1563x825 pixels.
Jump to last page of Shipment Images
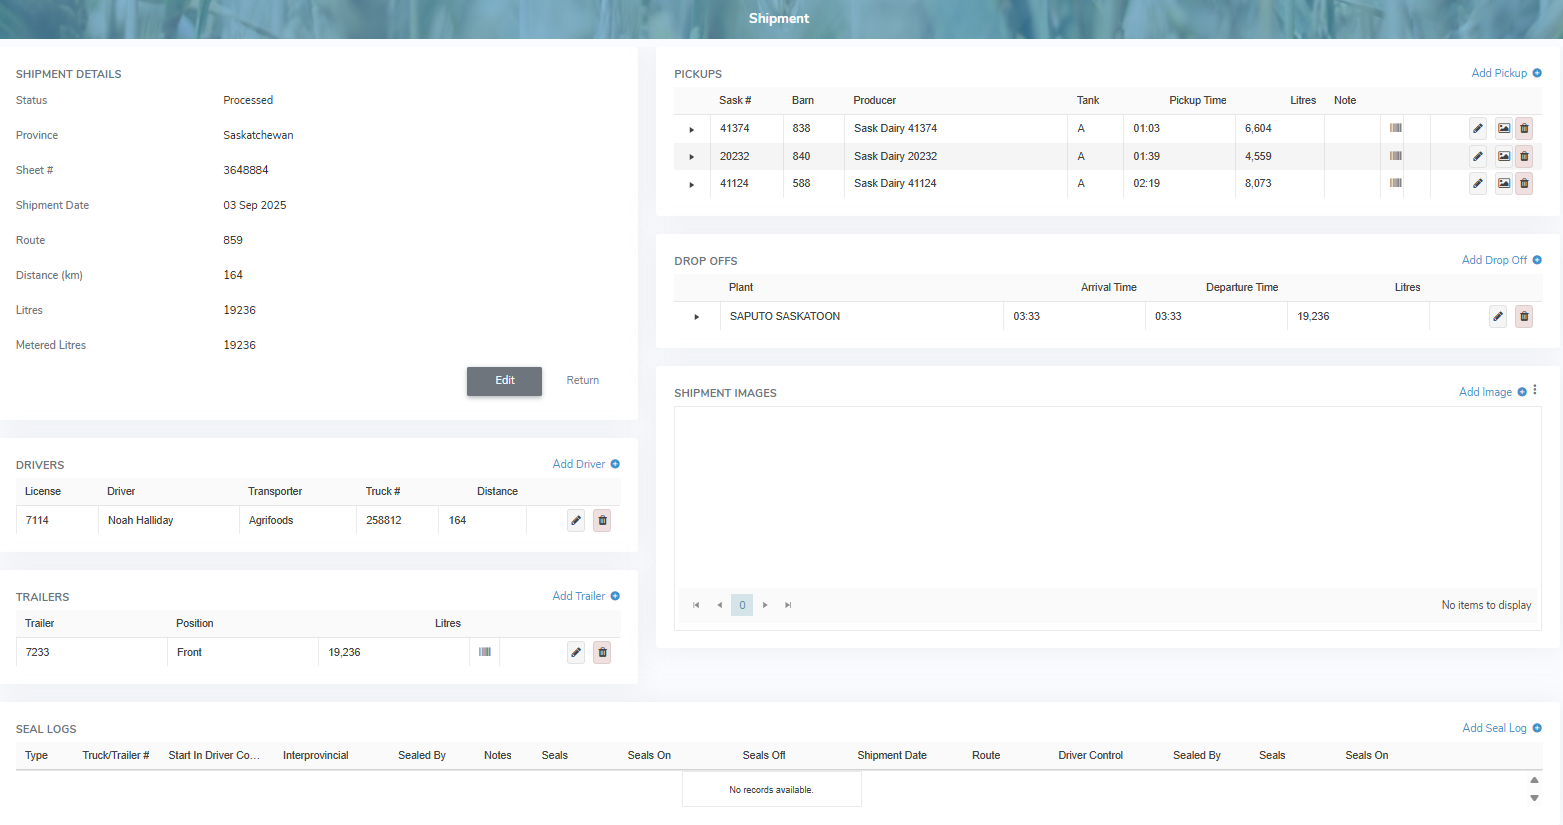(787, 605)
